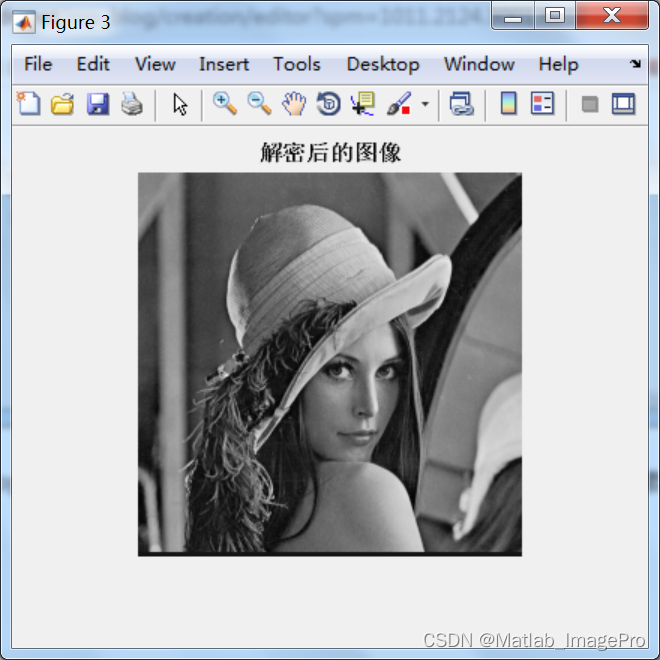
Task: Activate the Zoom Out magnifier tool
Action: [259, 104]
